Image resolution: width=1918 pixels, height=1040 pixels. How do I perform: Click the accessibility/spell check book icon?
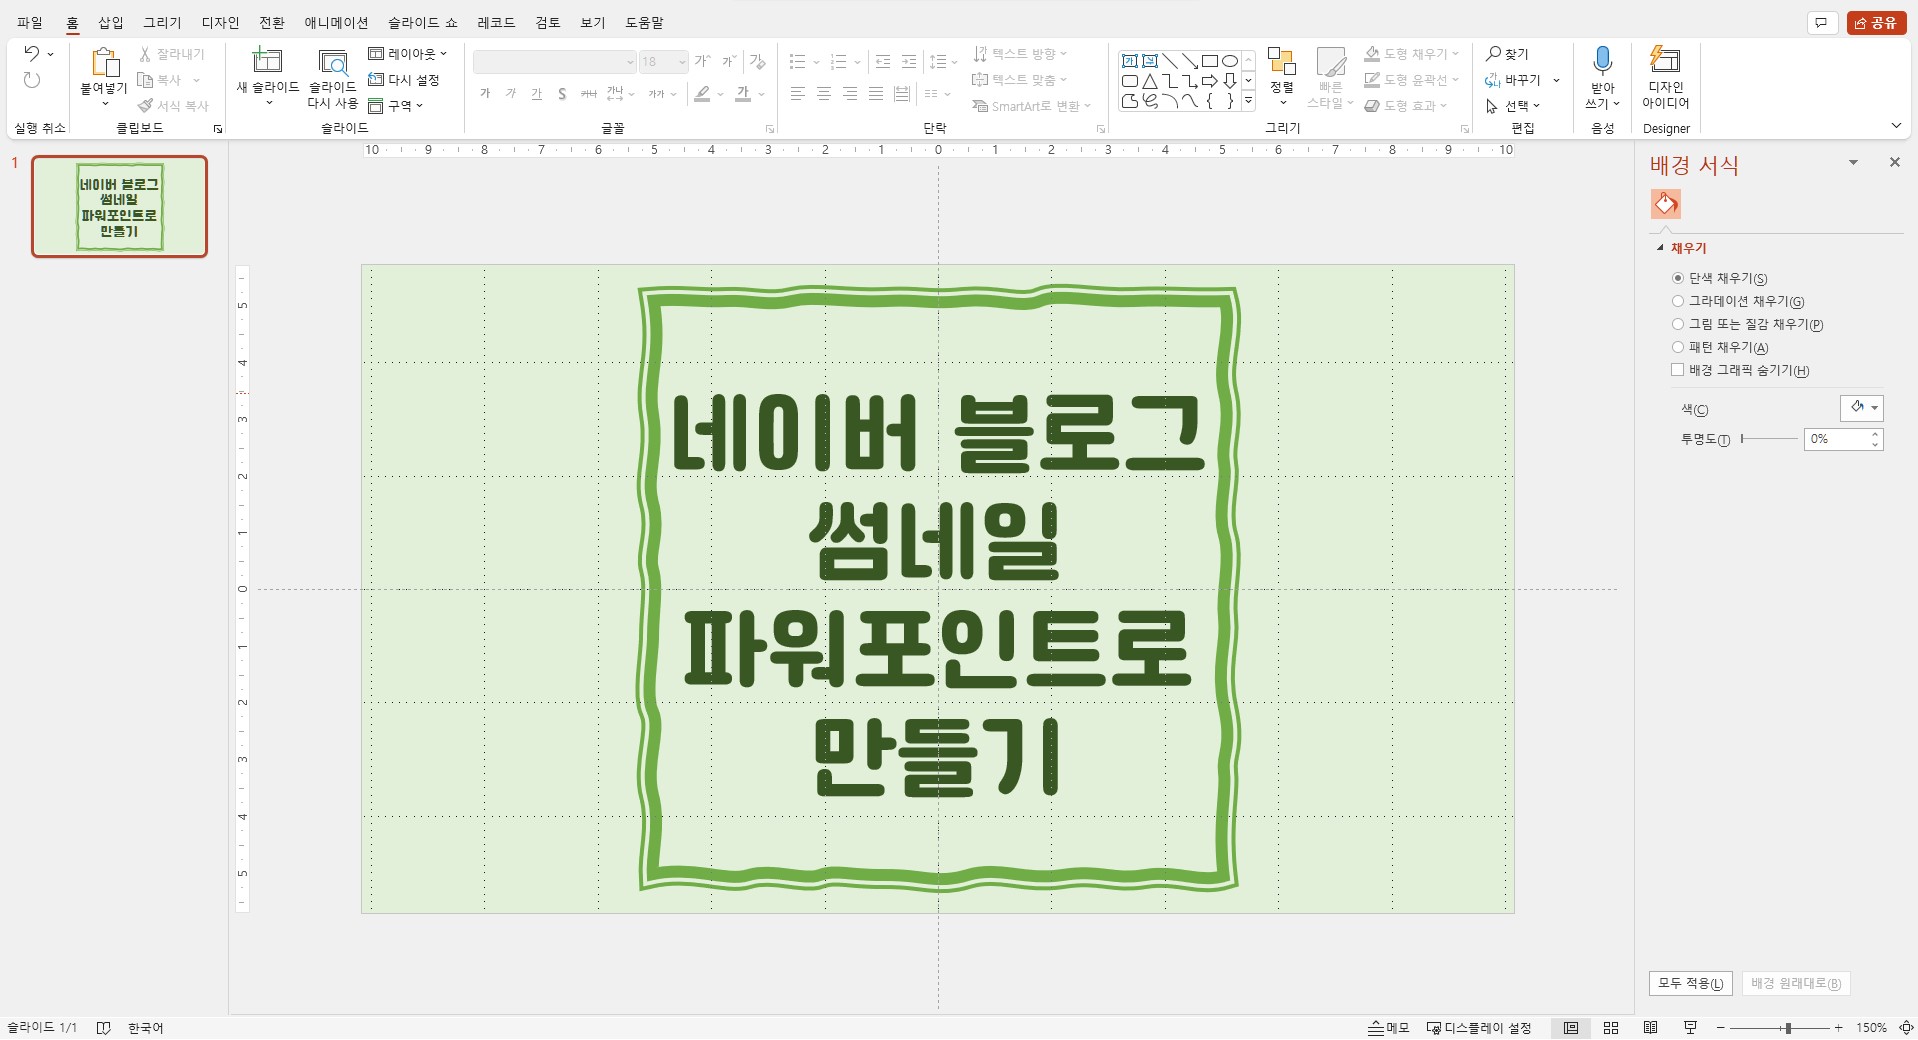pyautogui.click(x=103, y=1028)
